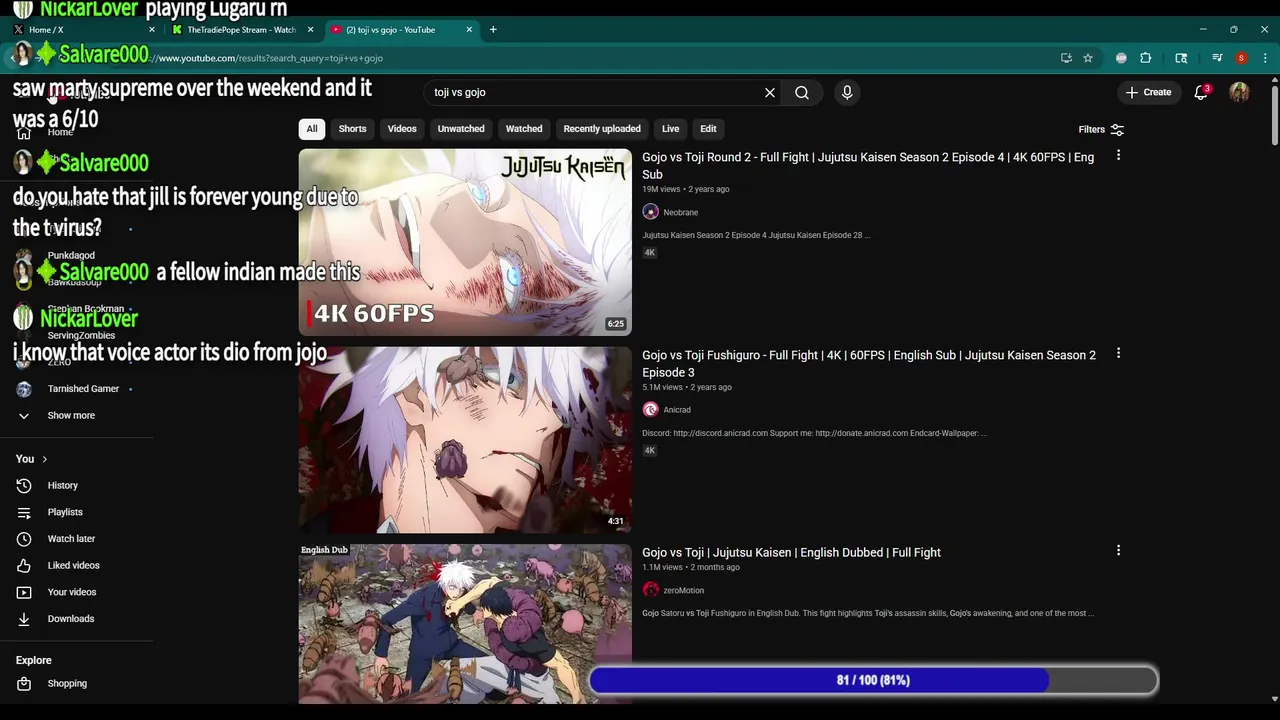This screenshot has width=1280, height=720.
Task: Select the Shorts filter chip
Action: pos(352,129)
